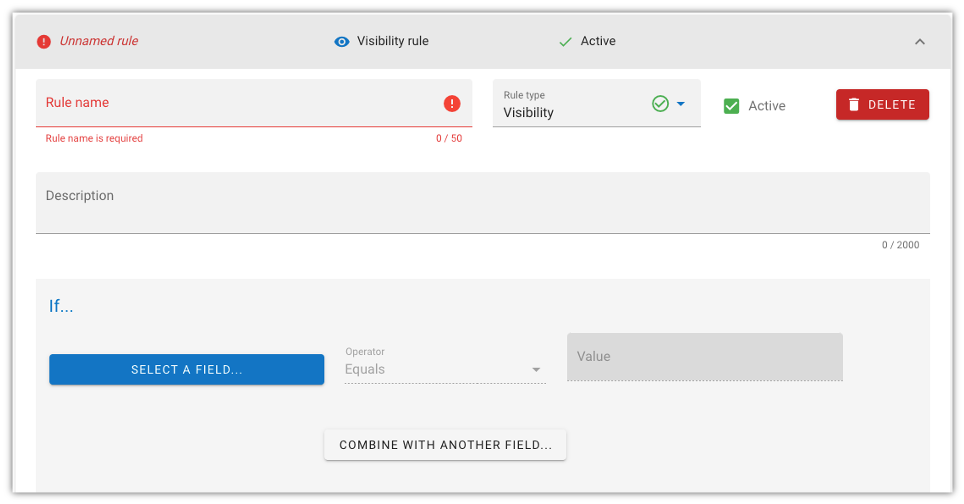Open the Rule type dropdown arrow
This screenshot has width=964, height=504.
tap(681, 104)
